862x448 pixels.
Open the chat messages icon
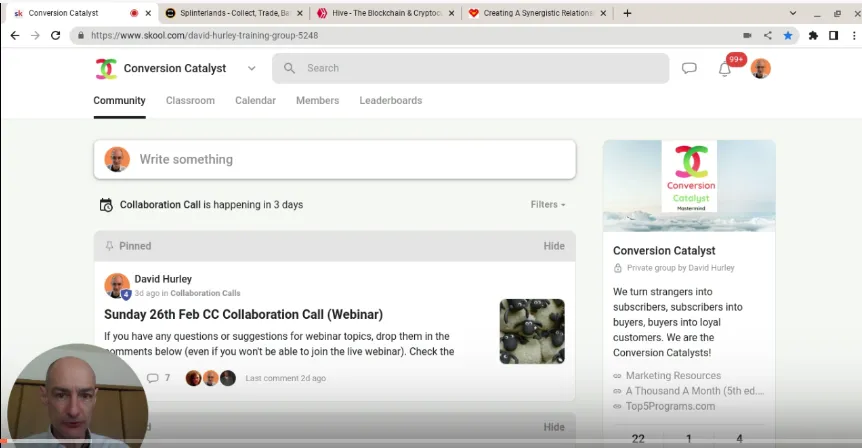(689, 68)
